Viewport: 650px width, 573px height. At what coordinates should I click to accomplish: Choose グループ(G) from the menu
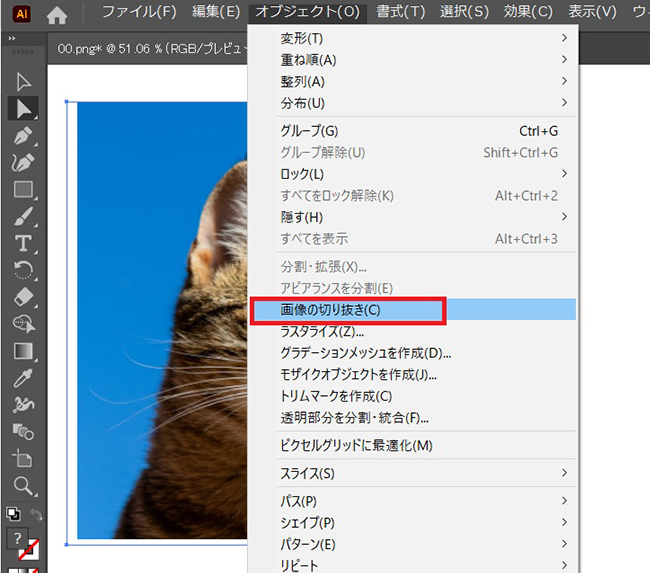tap(413, 131)
